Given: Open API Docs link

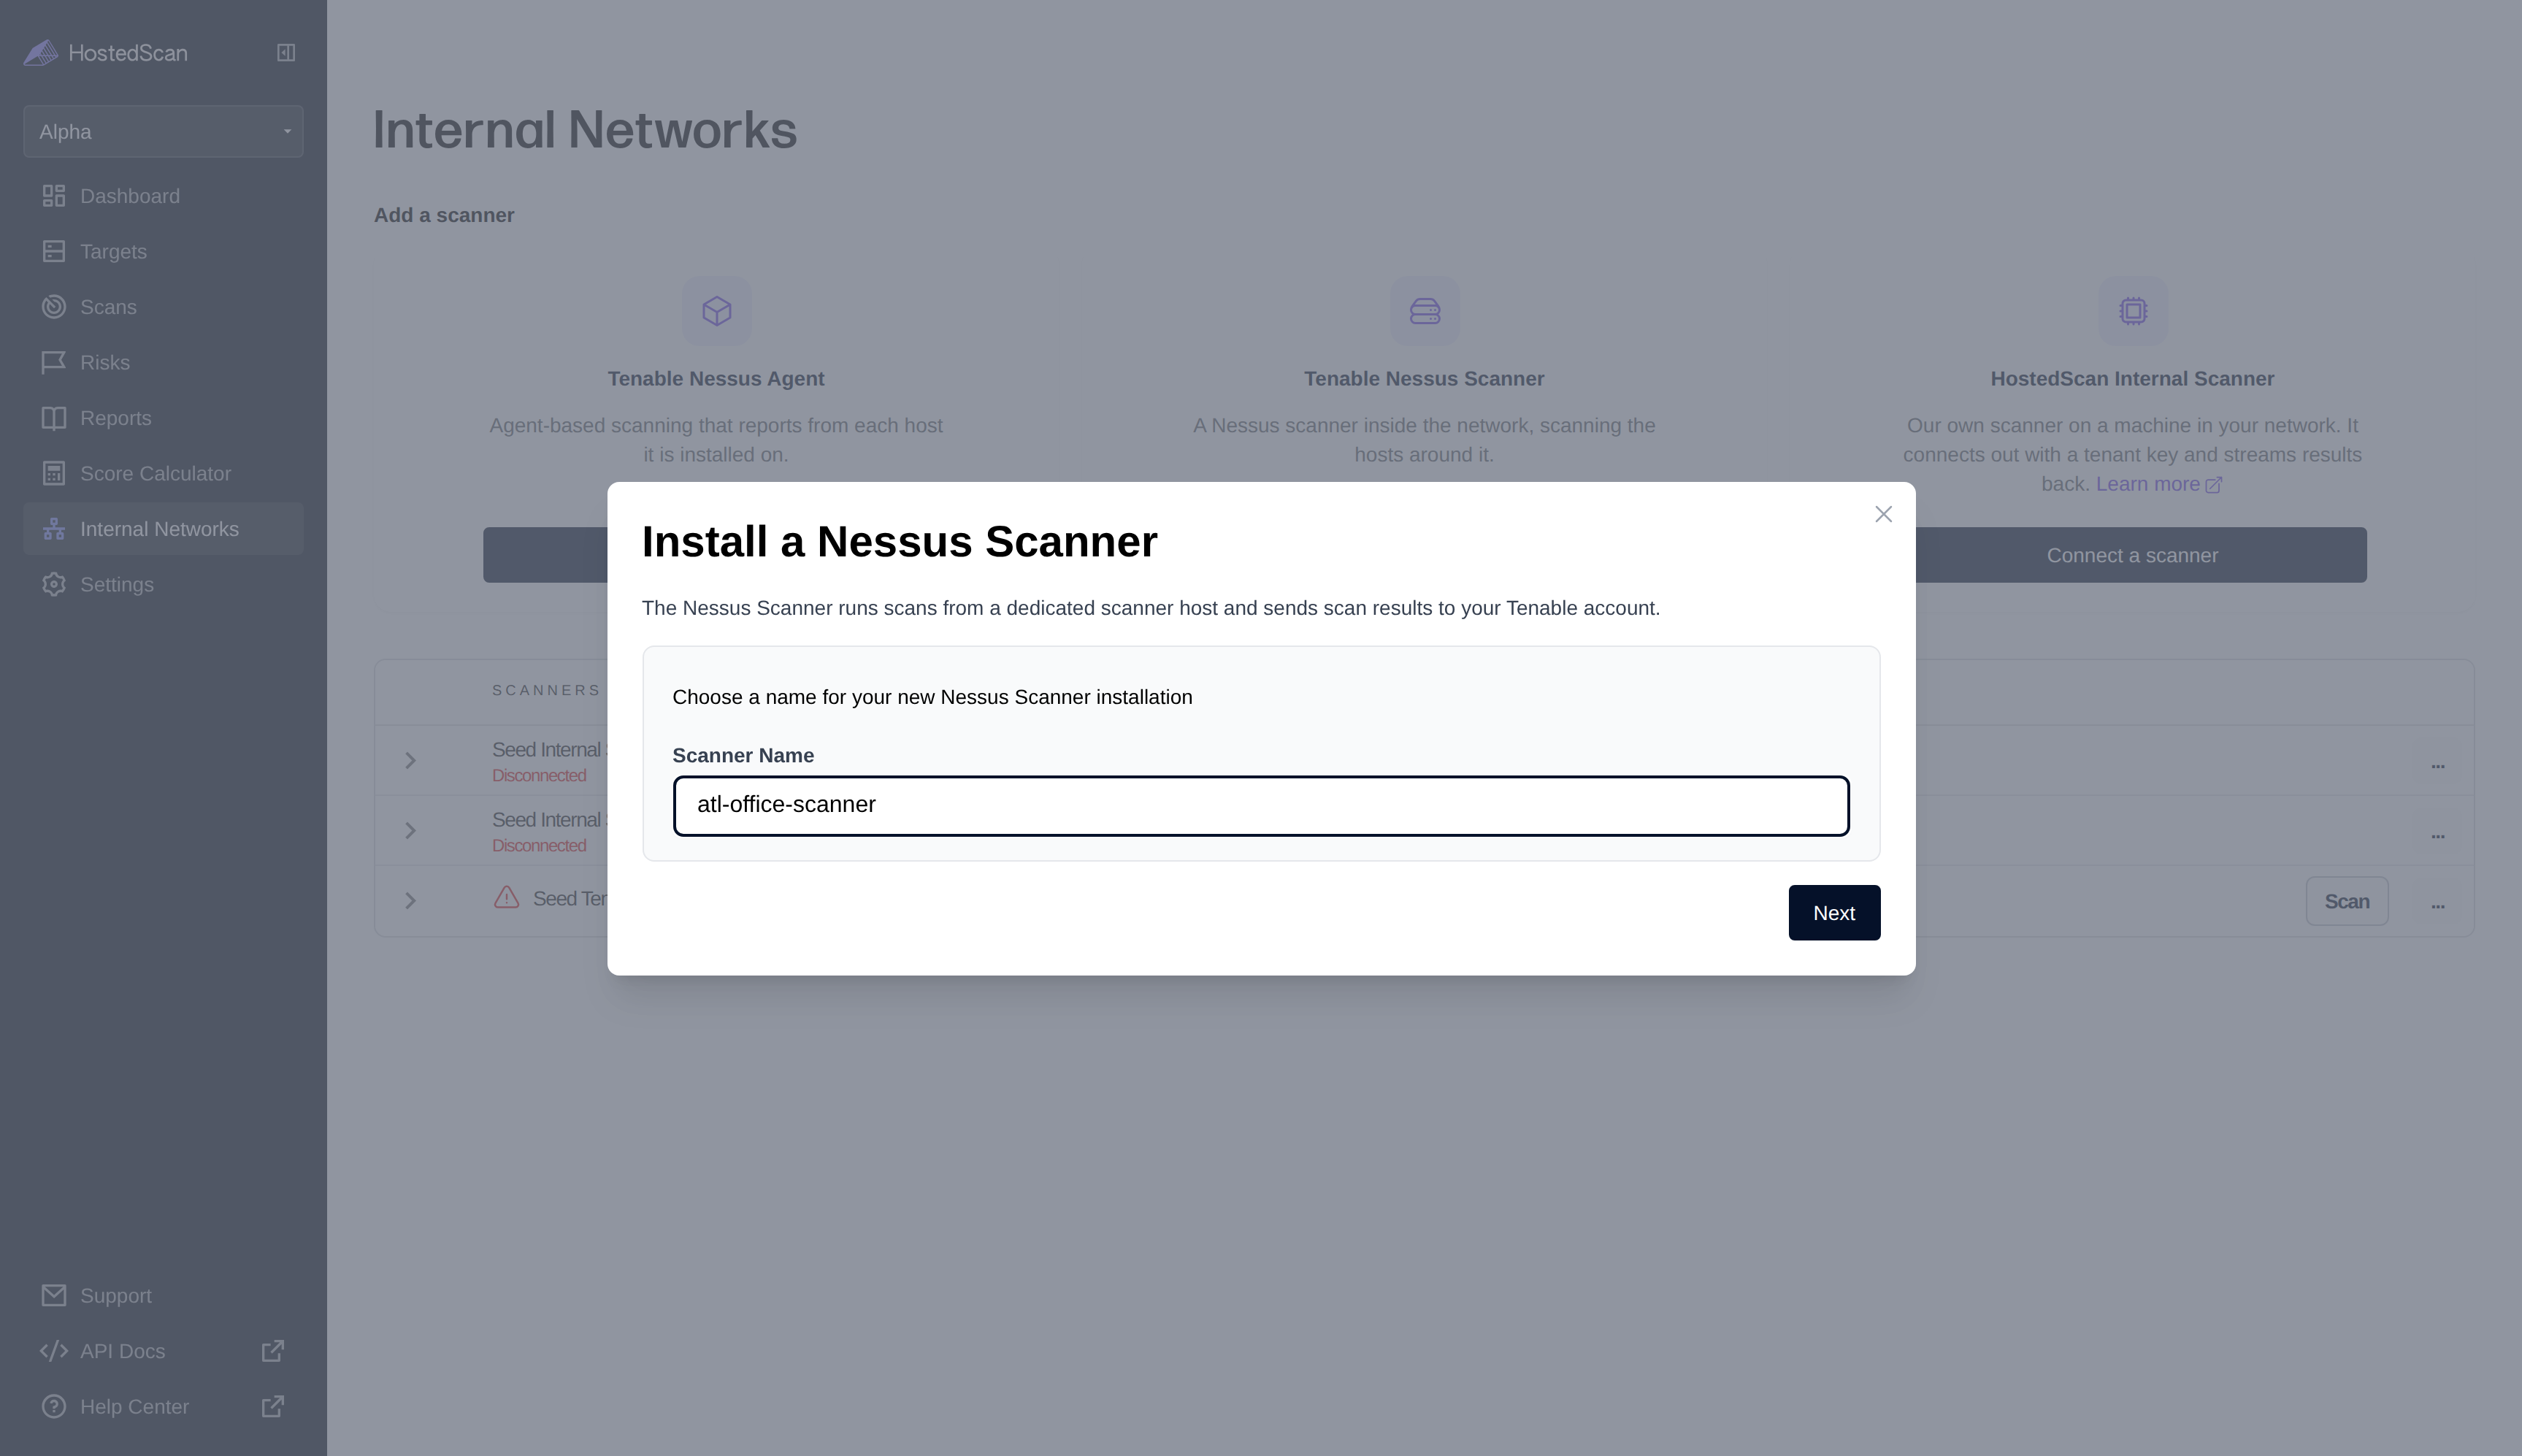Looking at the screenshot, I should (163, 1352).
